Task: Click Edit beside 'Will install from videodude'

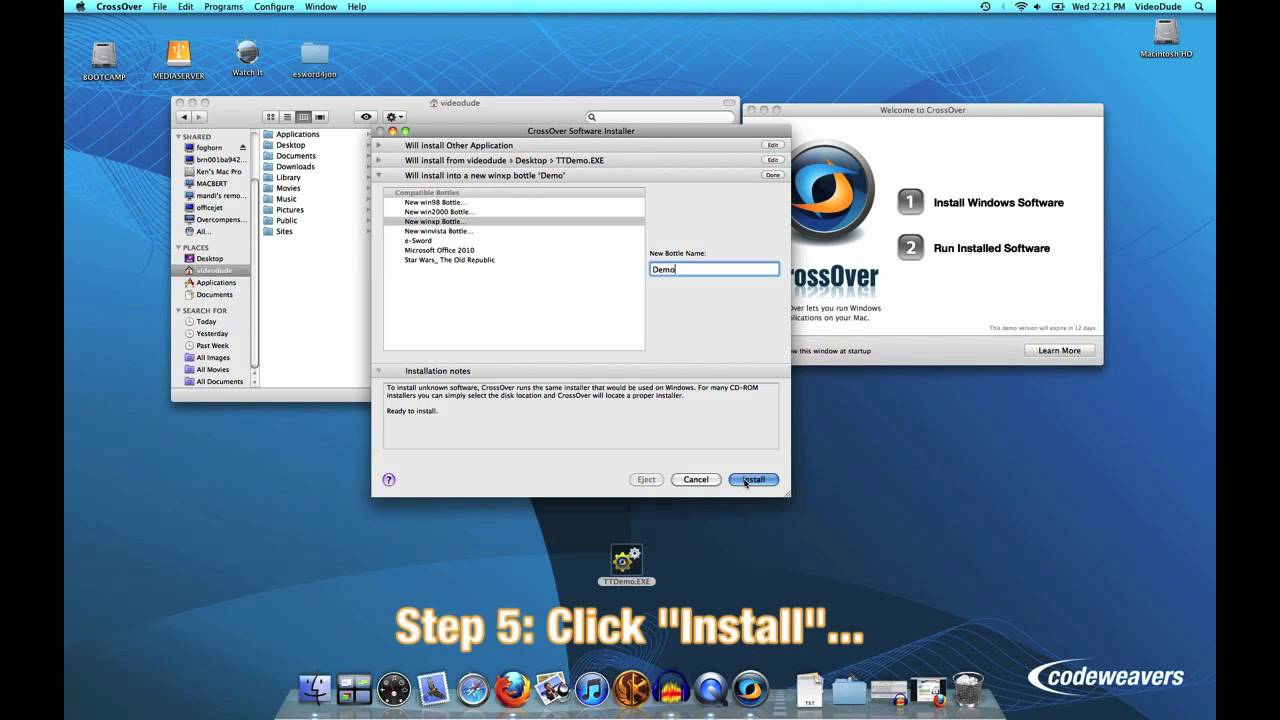Action: [x=773, y=160]
